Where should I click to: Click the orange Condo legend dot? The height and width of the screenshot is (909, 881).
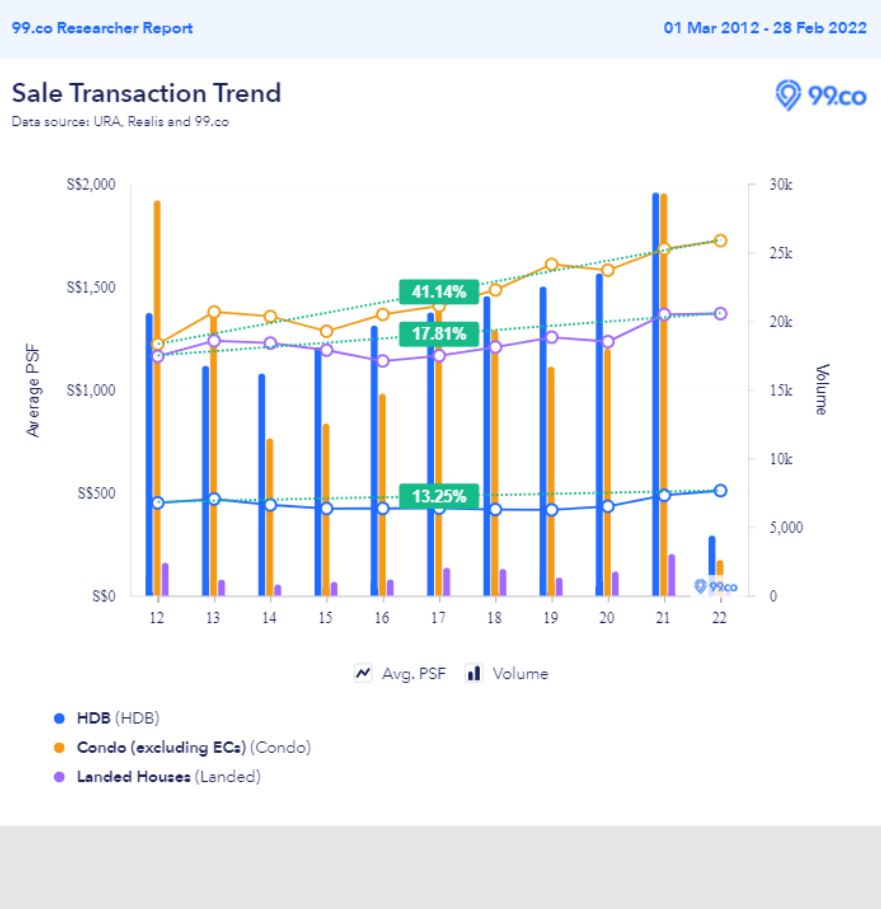(x=59, y=747)
